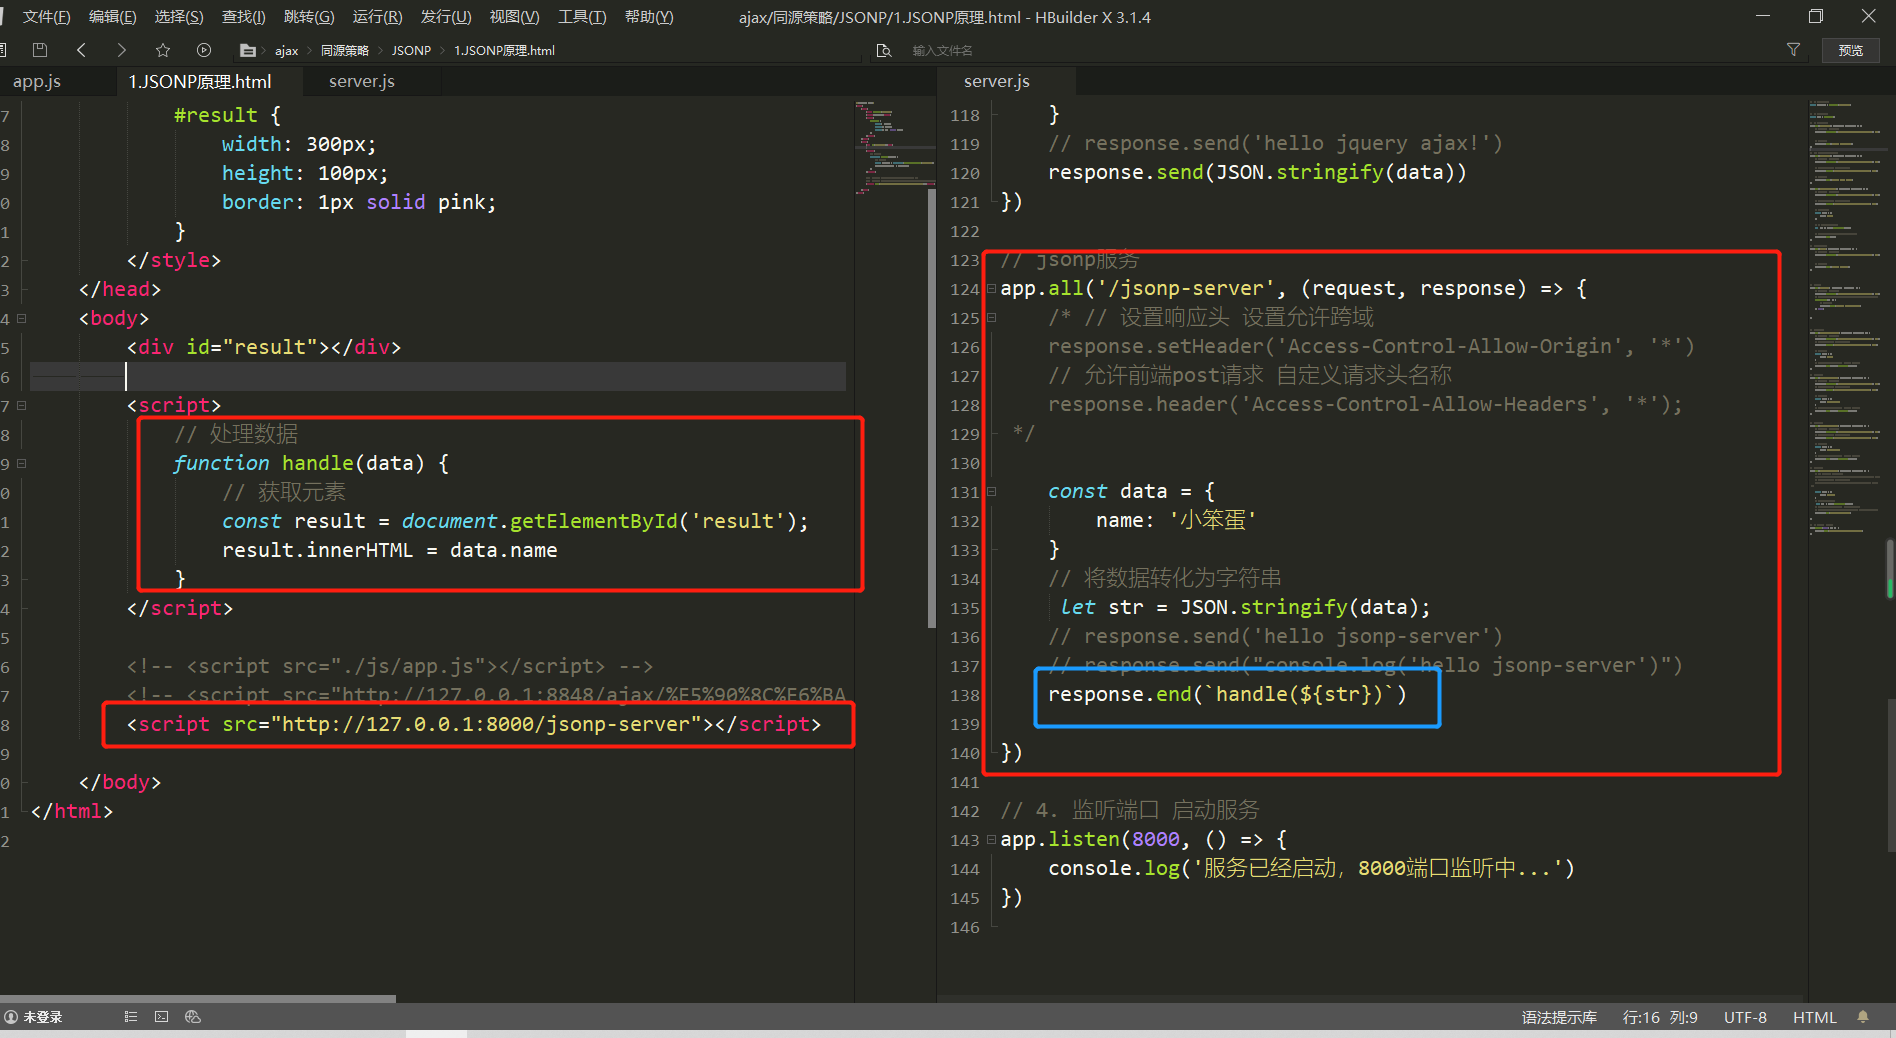Open the terminal icon in status bar
The width and height of the screenshot is (1896, 1038).
(x=161, y=1017)
